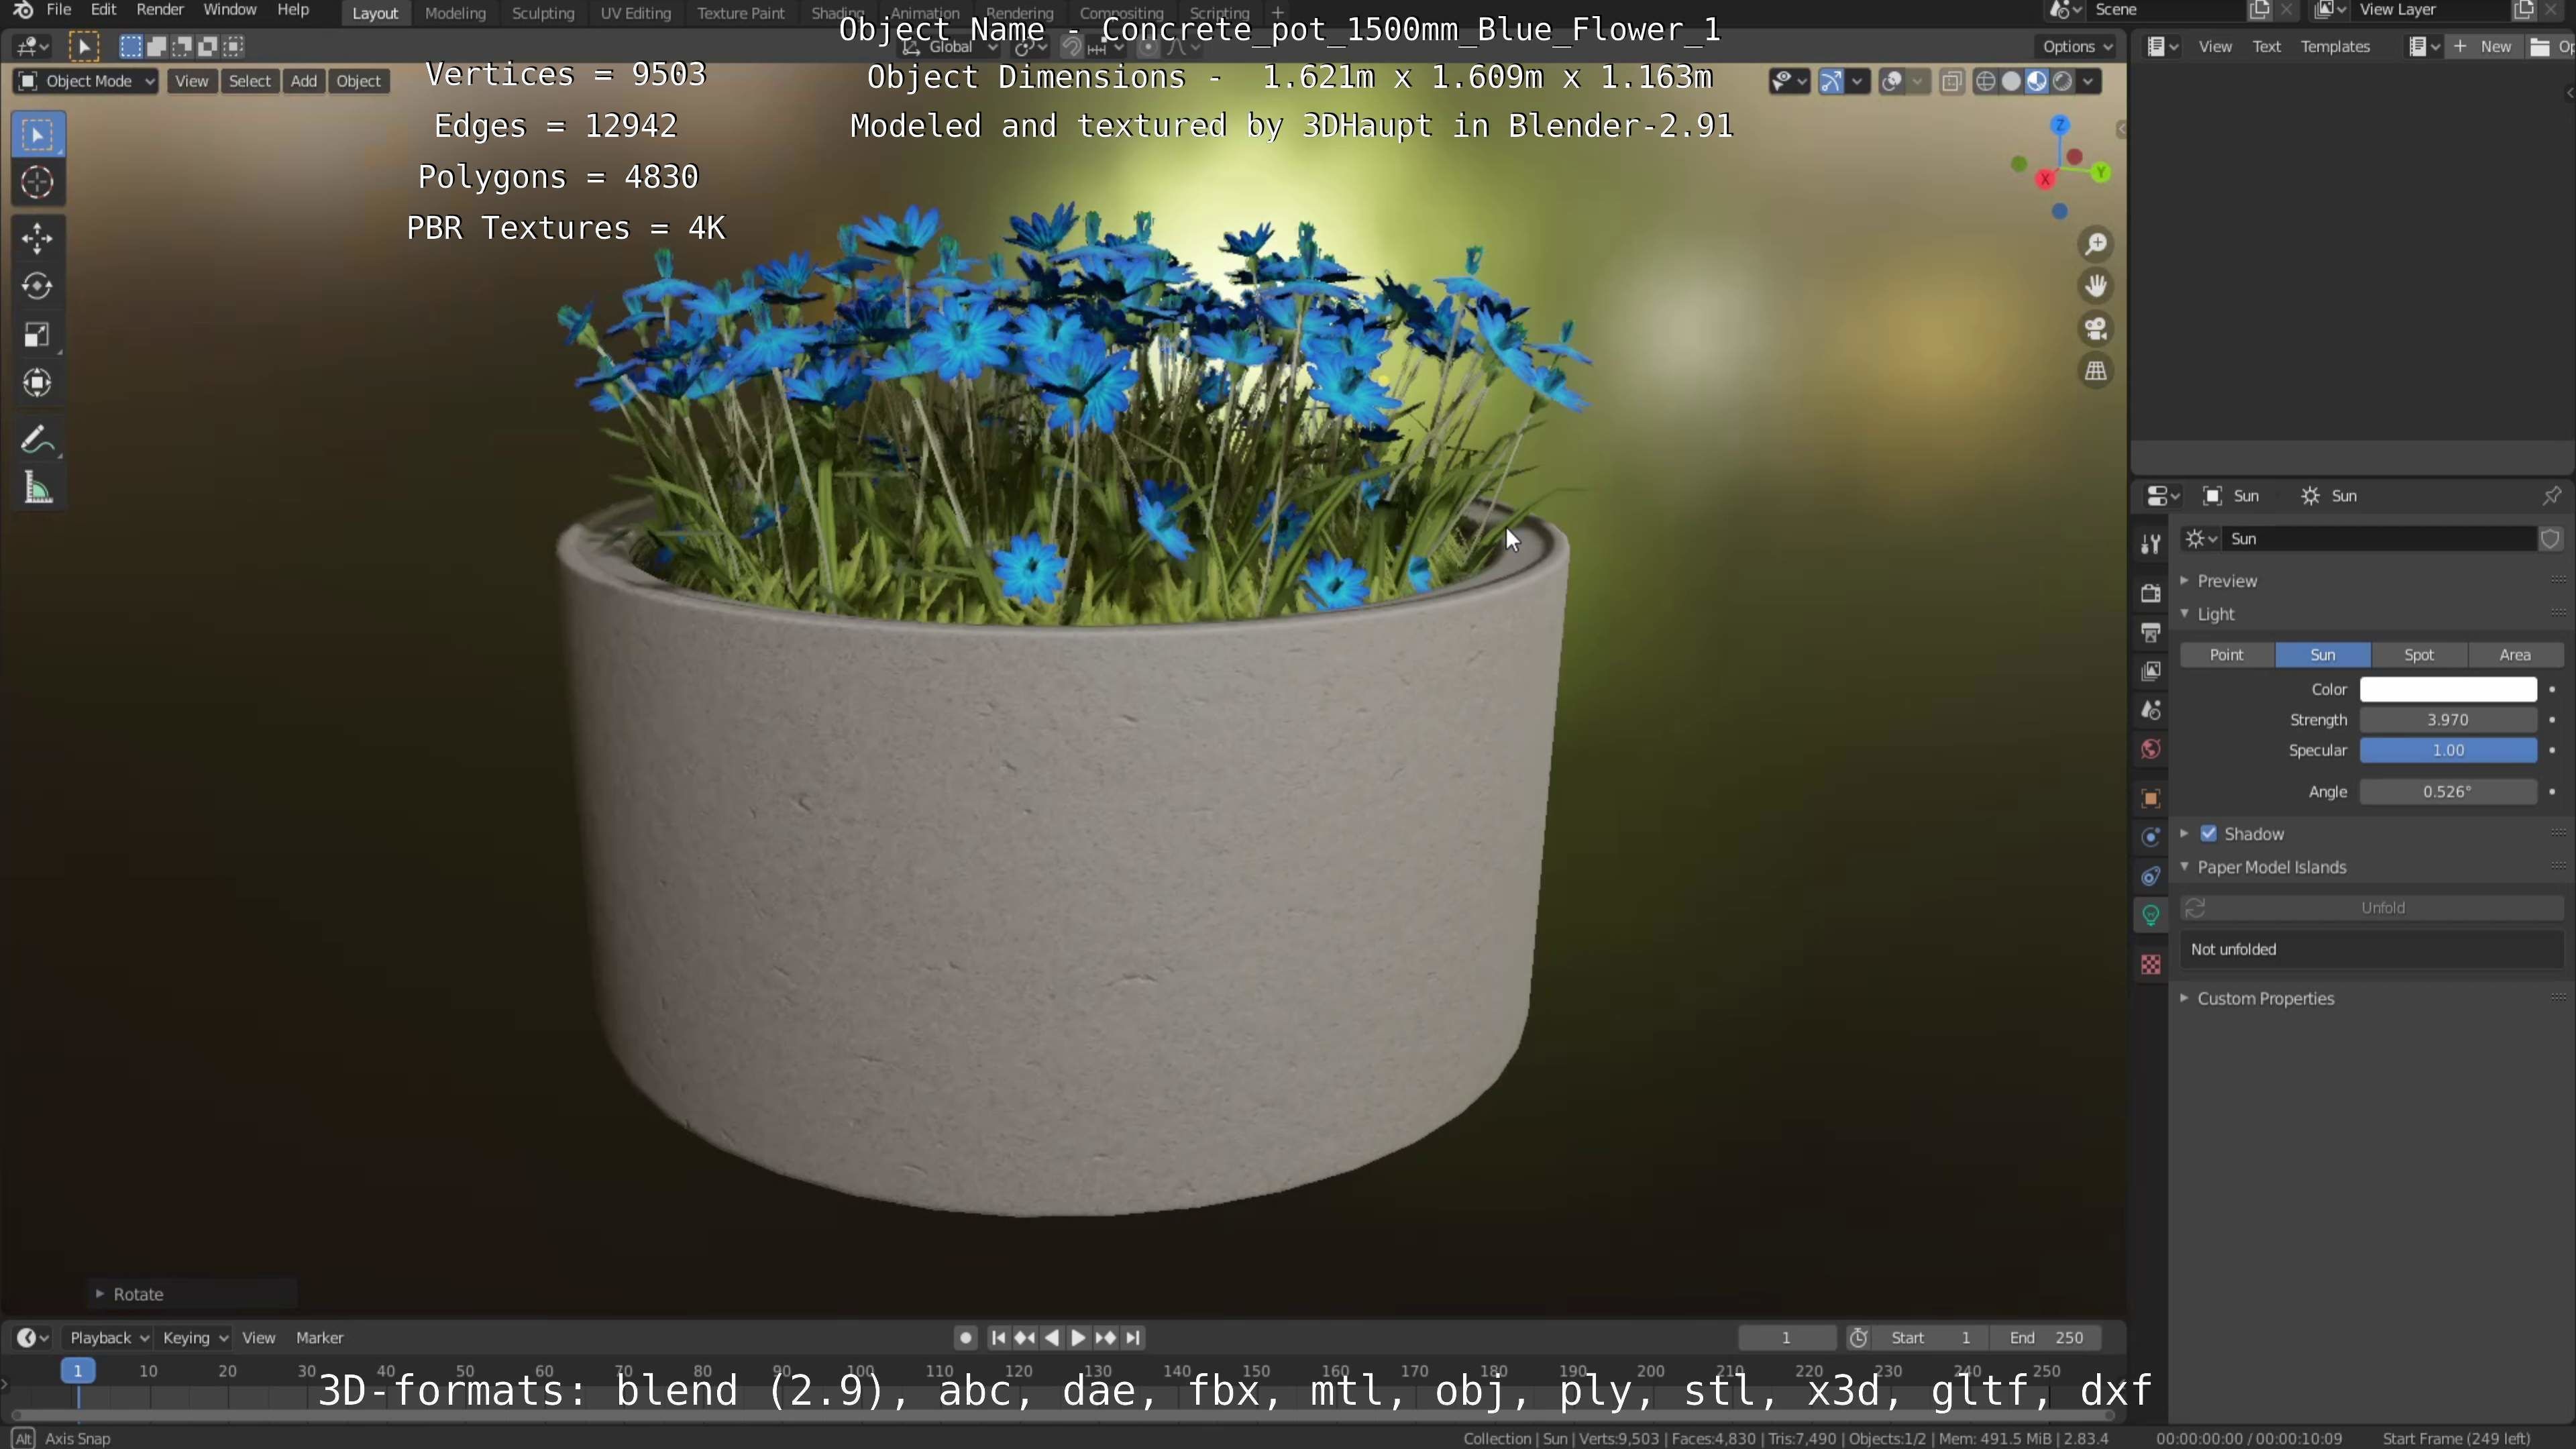
Task: Switch to material preview shading
Action: [2037, 81]
